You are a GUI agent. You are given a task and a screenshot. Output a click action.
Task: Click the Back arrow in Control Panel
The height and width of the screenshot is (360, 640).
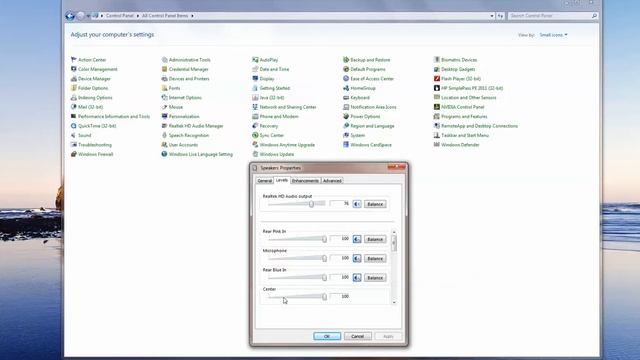(70, 16)
